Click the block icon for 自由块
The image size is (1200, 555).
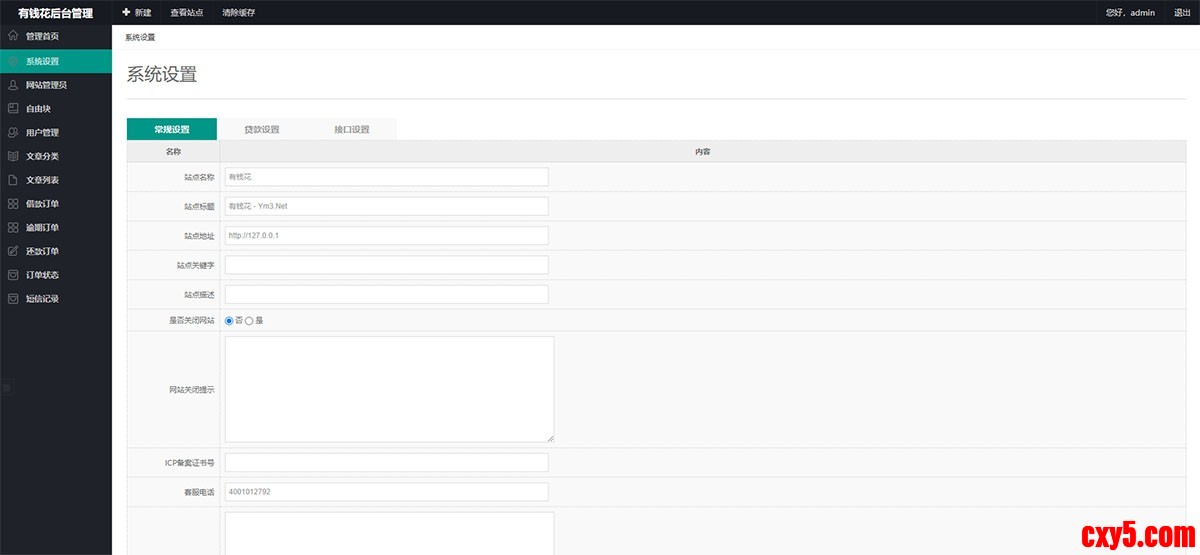(13, 108)
